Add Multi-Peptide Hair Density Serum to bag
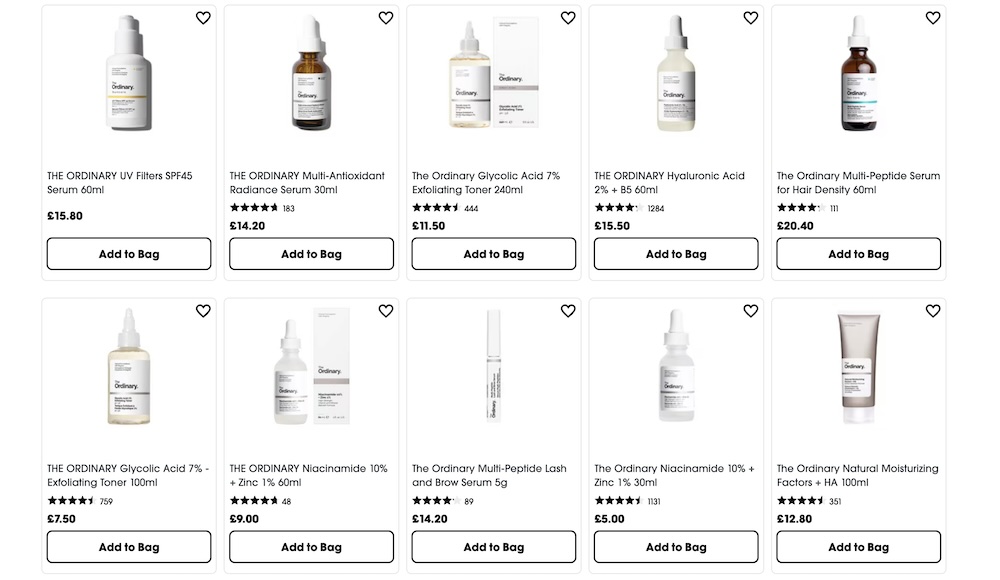Image resolution: width=1000 pixels, height=580 pixels. pos(858,253)
